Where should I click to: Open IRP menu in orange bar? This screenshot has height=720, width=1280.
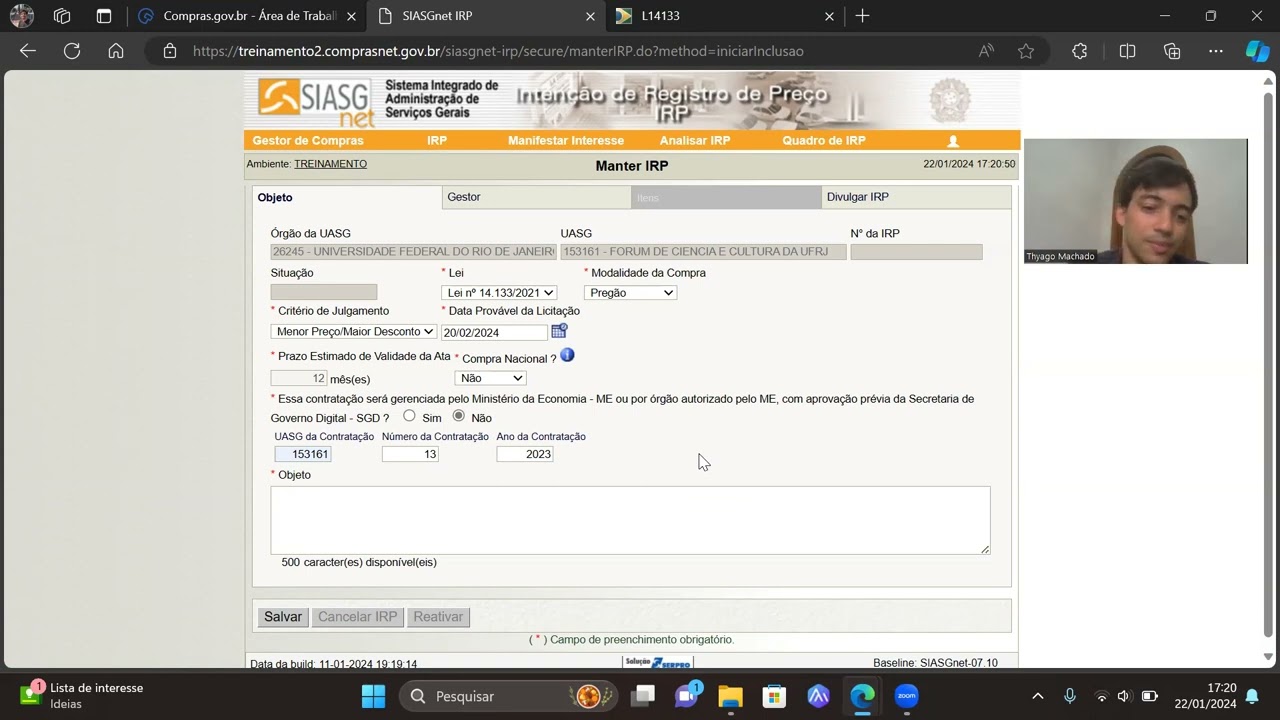tap(437, 141)
